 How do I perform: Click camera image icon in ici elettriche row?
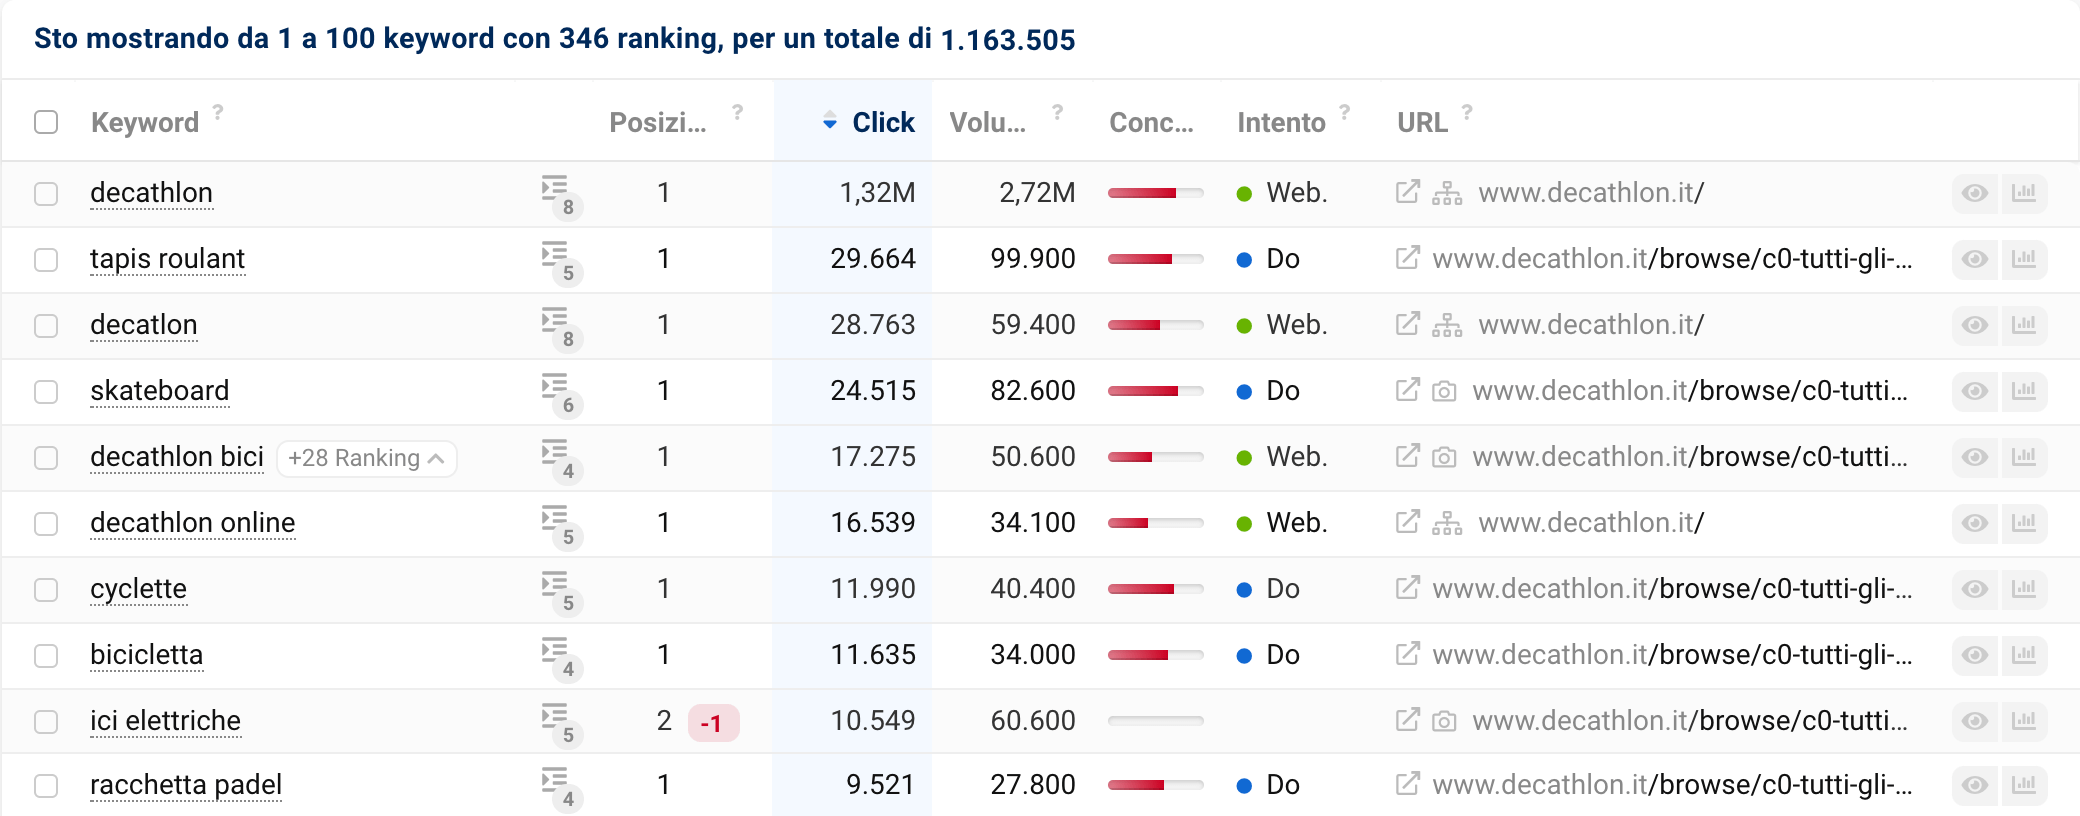click(1444, 721)
